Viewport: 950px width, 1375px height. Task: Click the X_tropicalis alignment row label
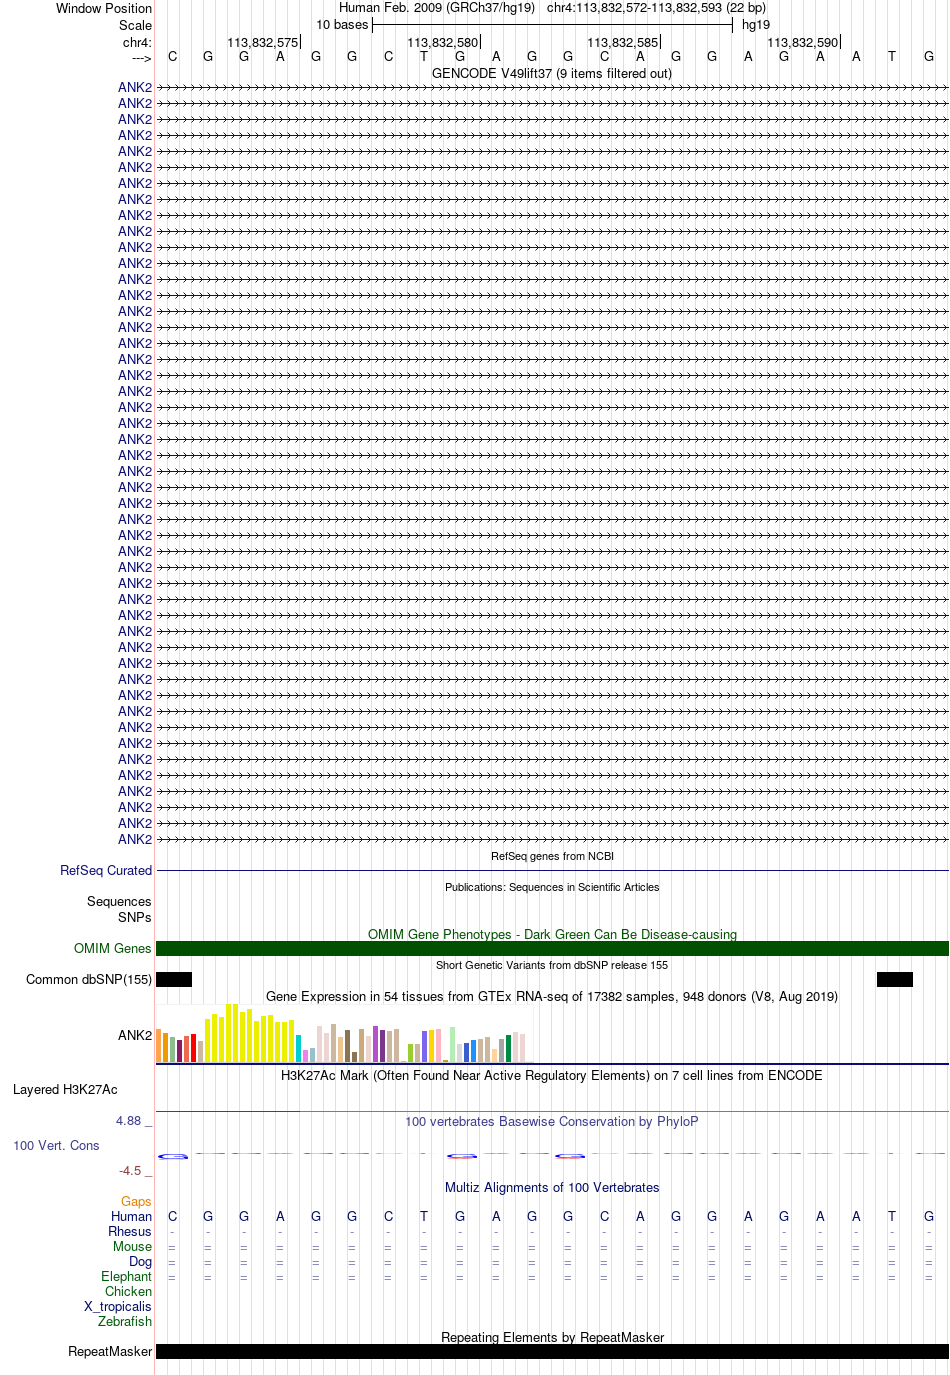click(x=118, y=1306)
